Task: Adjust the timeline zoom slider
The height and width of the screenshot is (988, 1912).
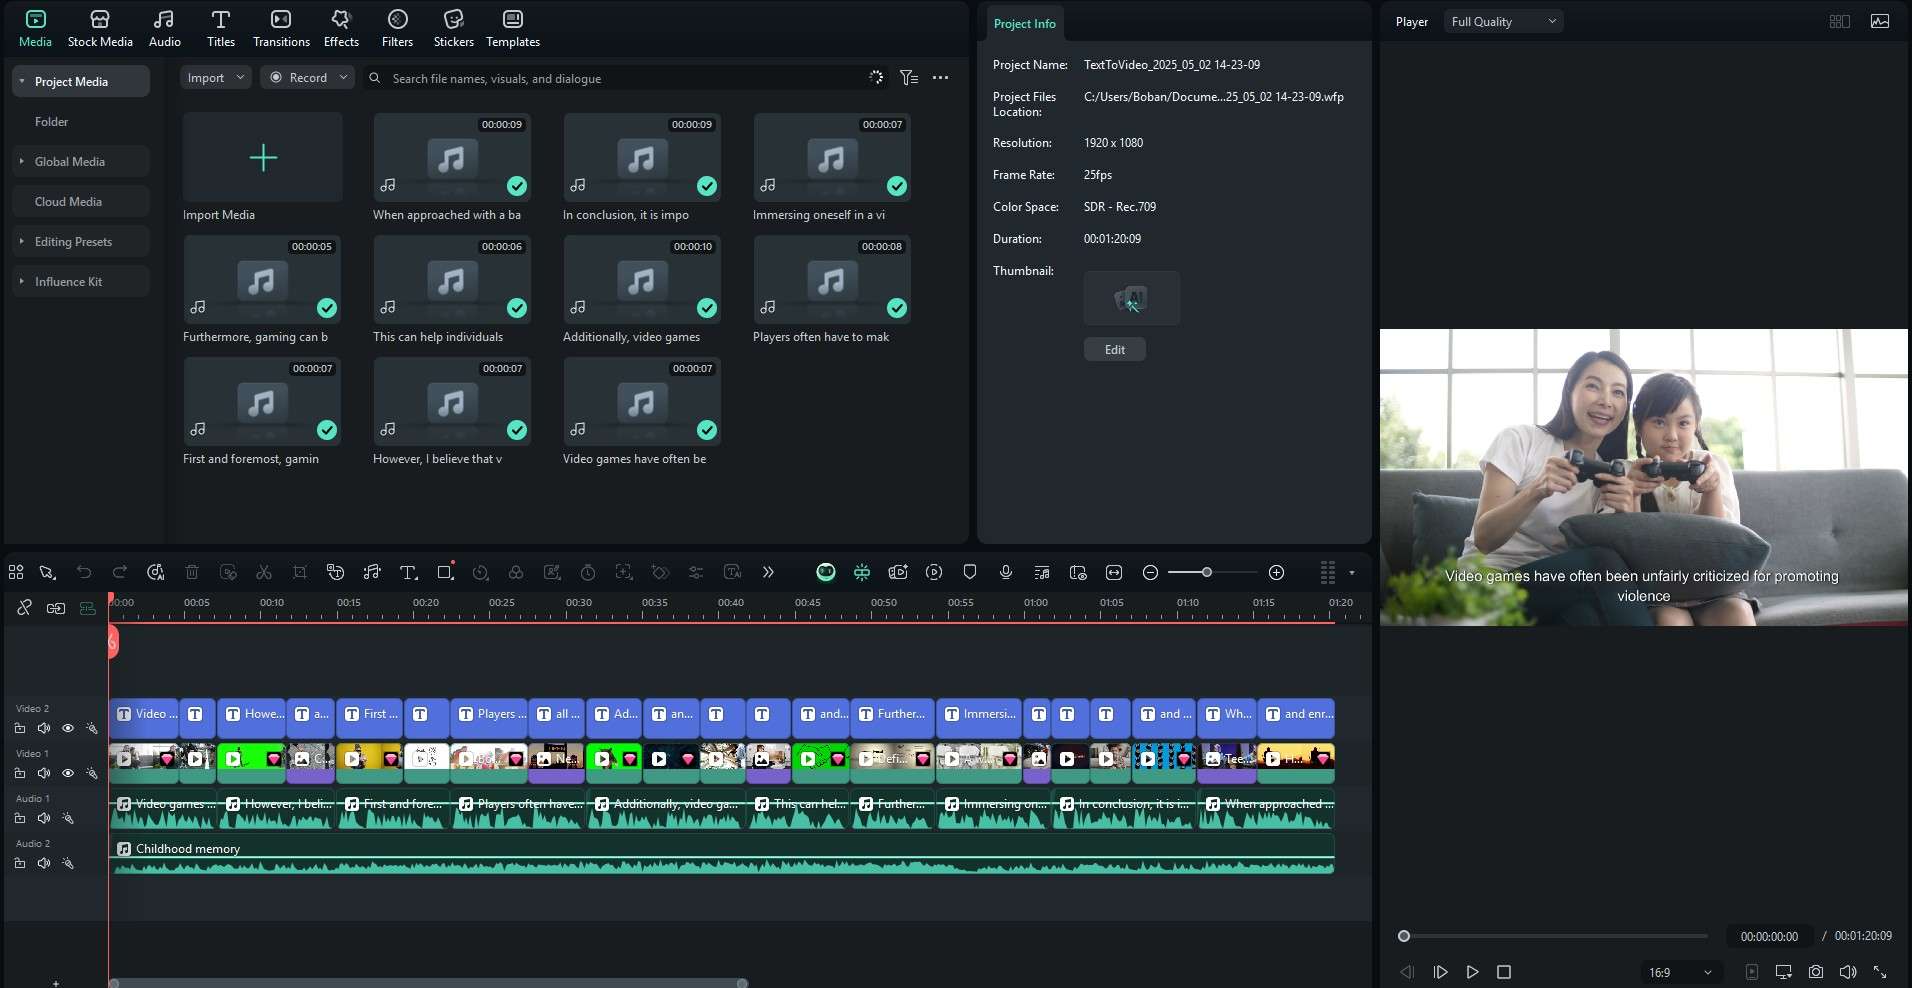Action: tap(1207, 572)
